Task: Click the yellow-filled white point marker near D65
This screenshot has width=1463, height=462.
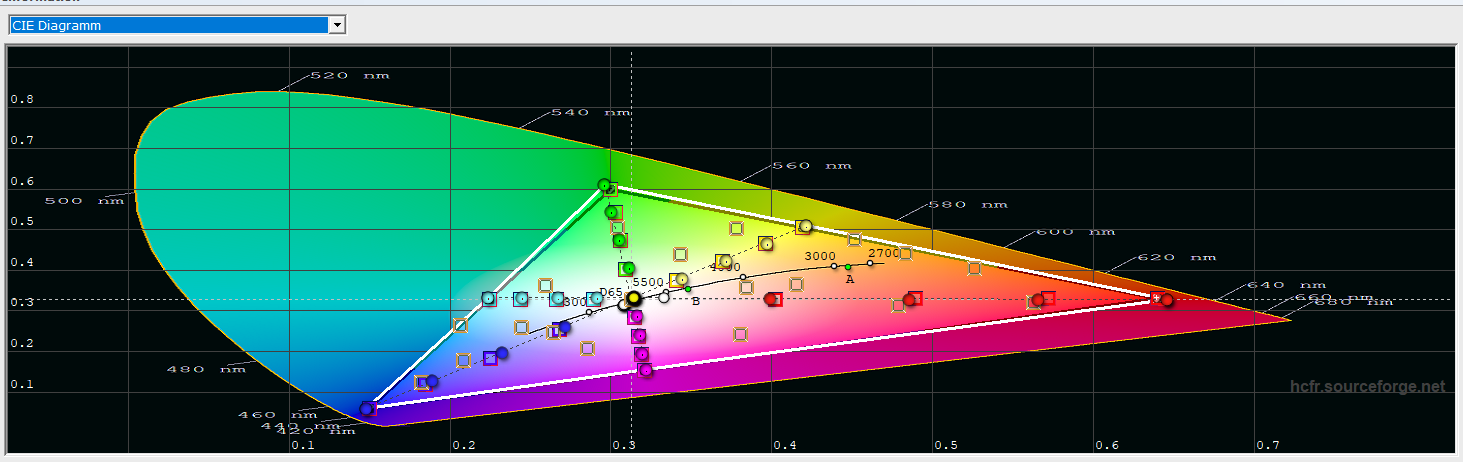Action: click(633, 299)
